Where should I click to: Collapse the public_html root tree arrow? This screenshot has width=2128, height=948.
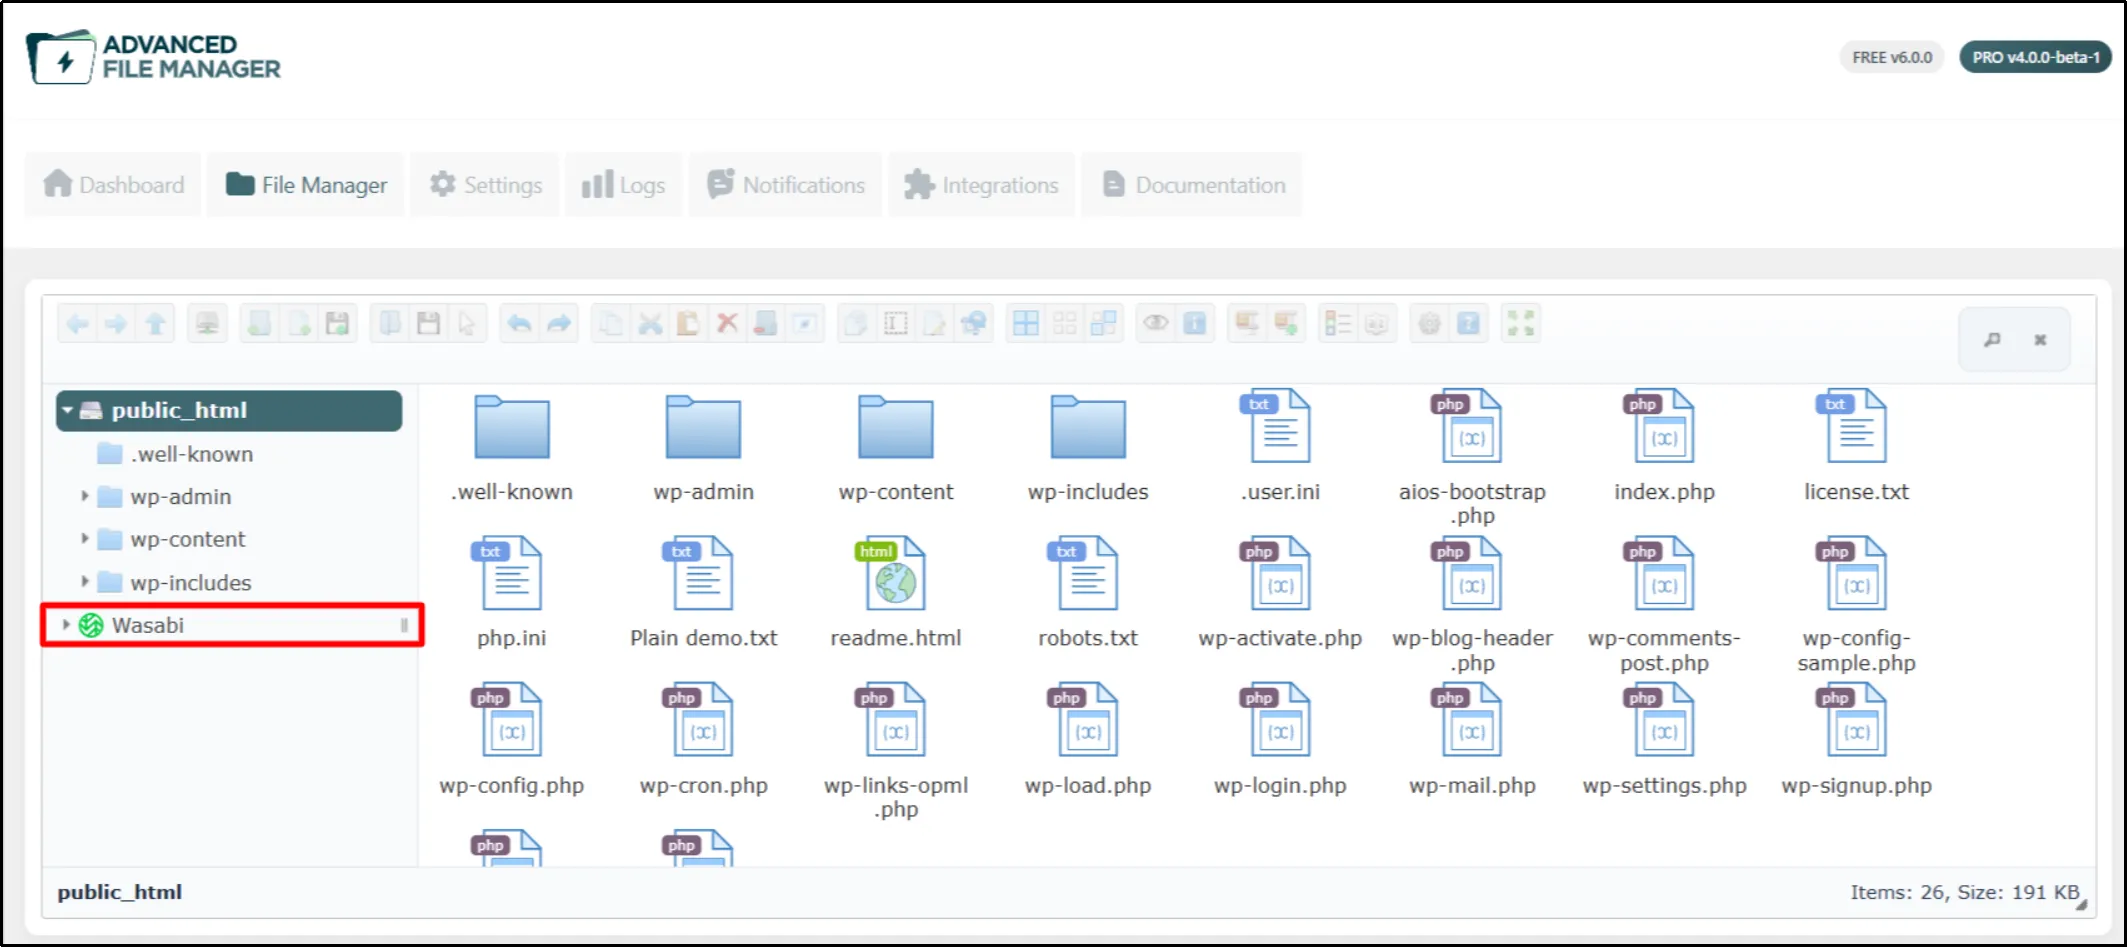tap(67, 410)
